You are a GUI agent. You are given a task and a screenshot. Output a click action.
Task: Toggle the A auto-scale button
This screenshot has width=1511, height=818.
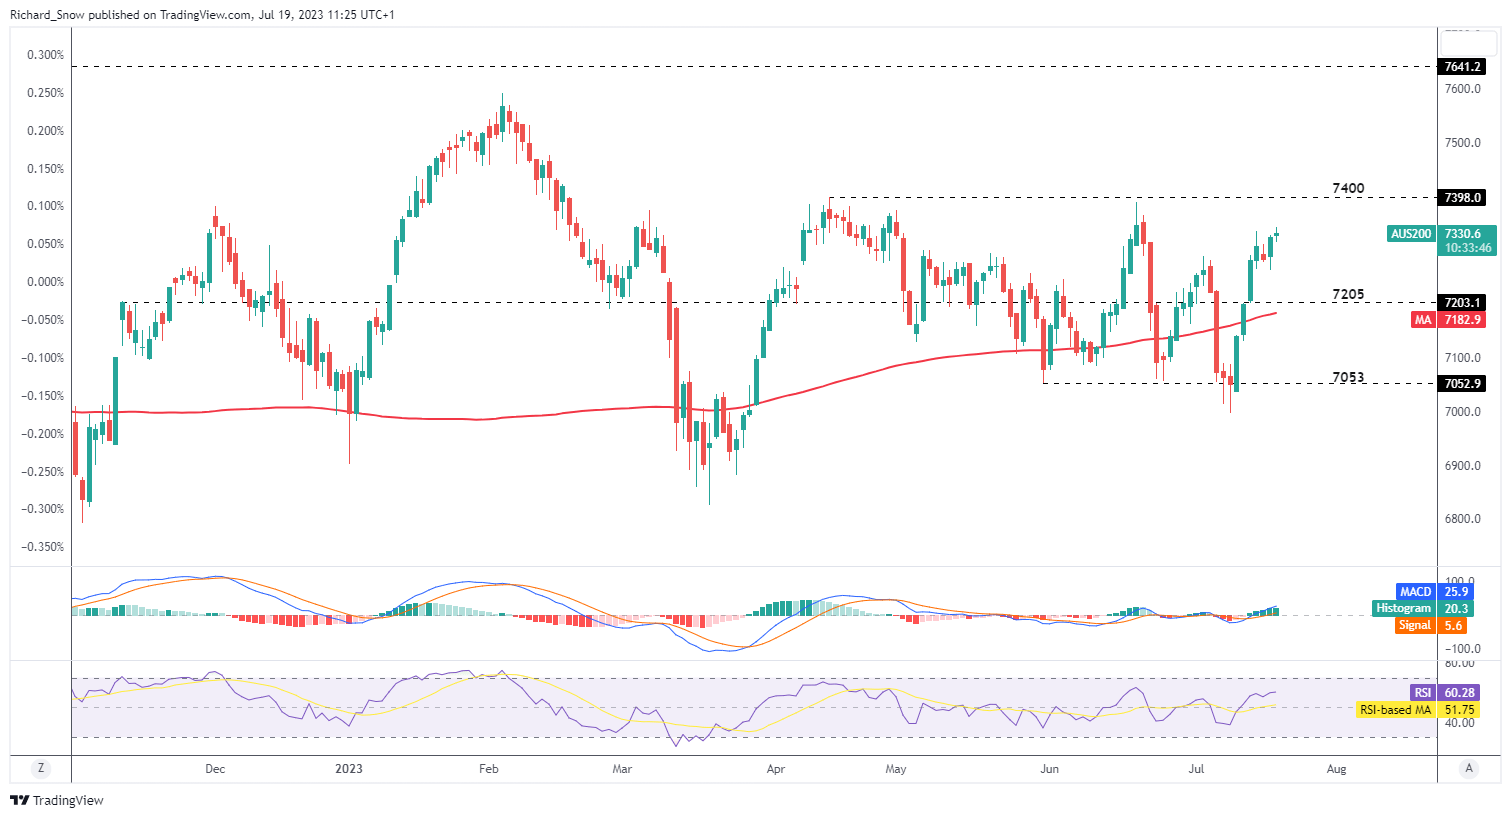pos(1468,768)
